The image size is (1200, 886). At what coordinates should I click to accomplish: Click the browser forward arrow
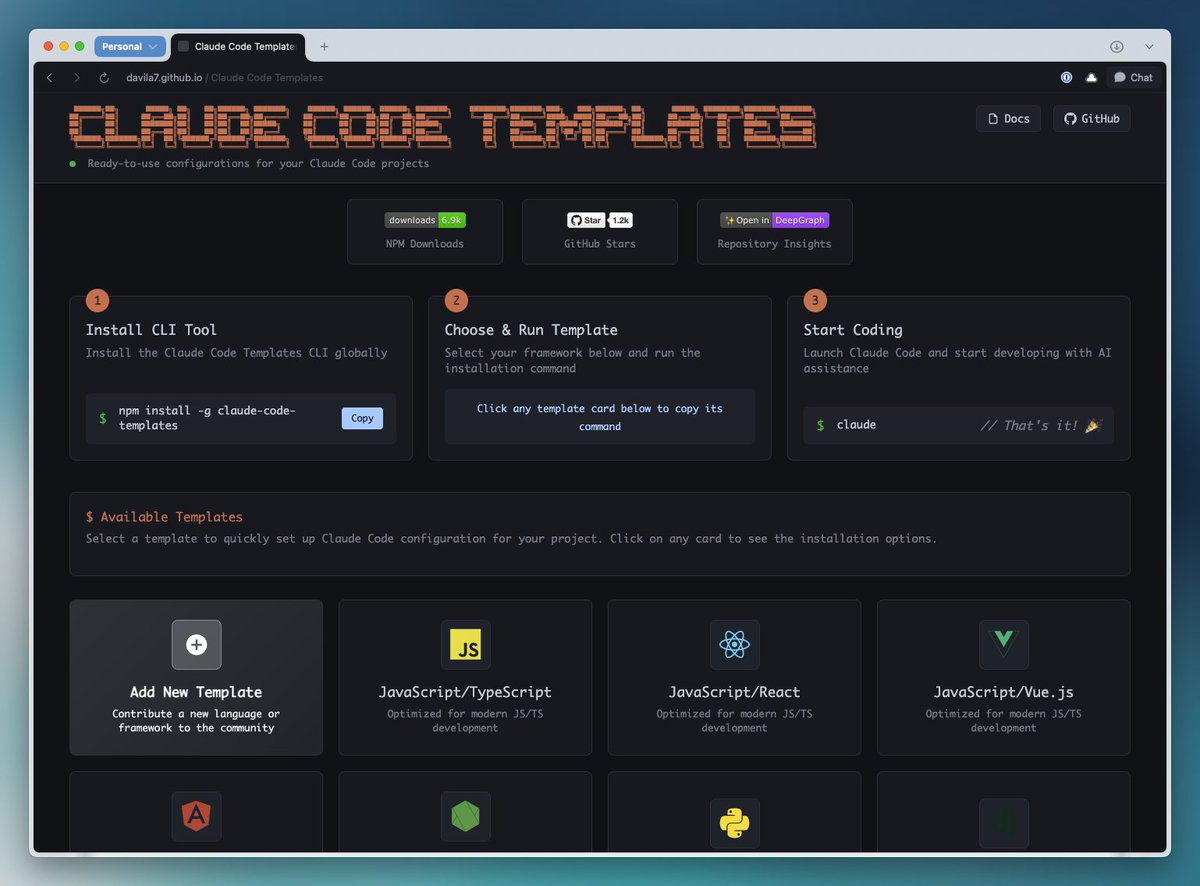point(77,77)
